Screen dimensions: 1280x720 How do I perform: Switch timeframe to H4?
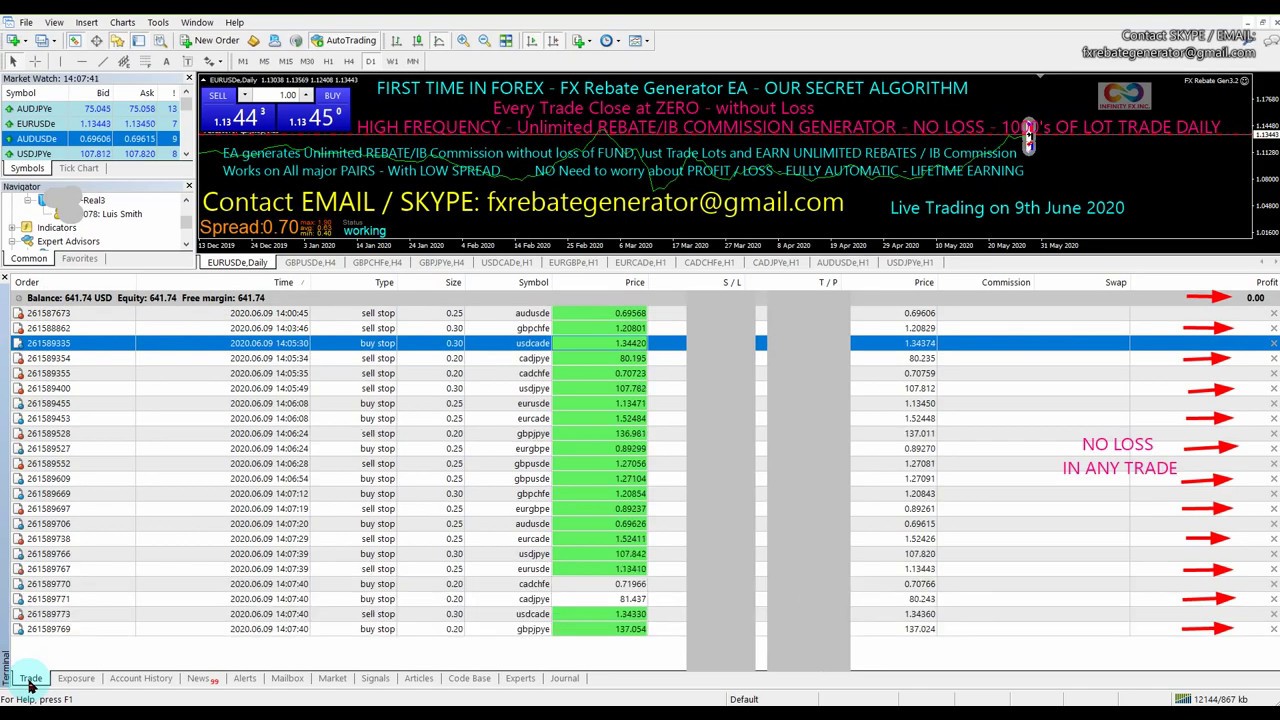(349, 62)
